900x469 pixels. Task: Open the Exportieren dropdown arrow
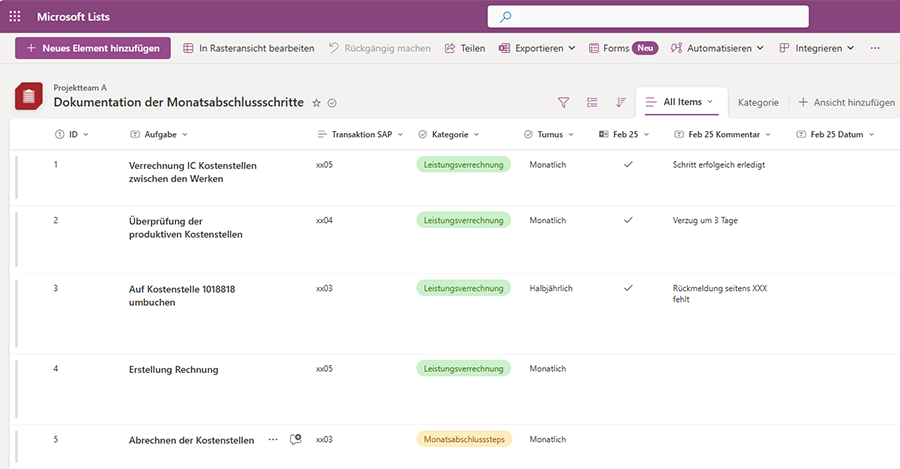[572, 48]
